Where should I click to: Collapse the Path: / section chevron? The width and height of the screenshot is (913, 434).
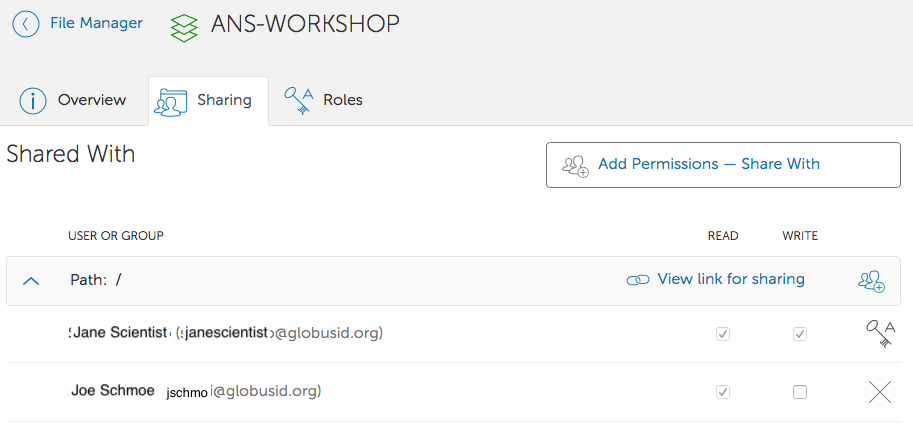[x=31, y=281]
